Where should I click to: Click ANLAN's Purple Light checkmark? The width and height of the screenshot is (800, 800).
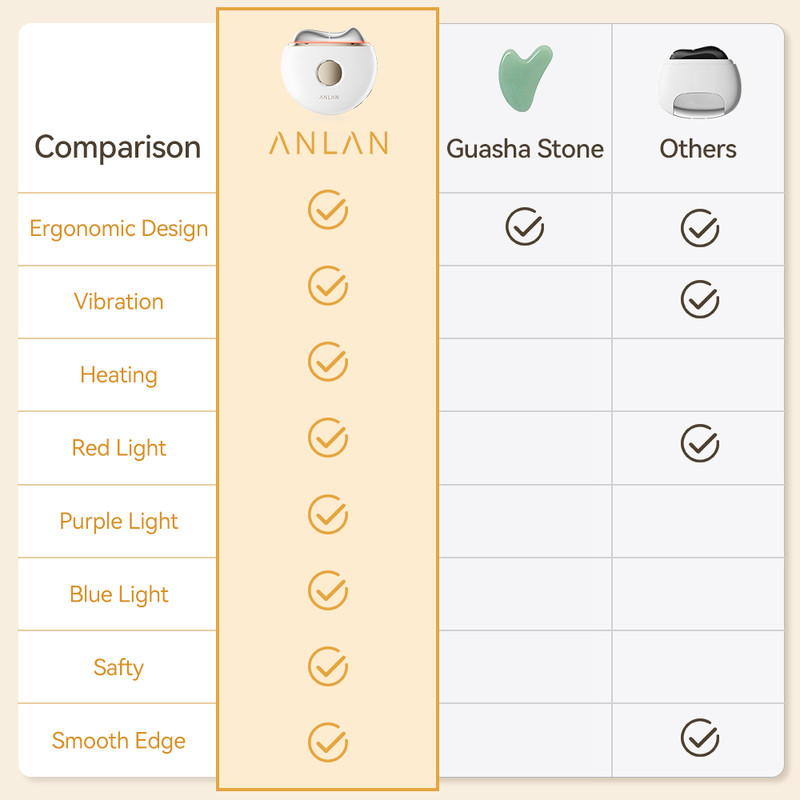(x=327, y=514)
